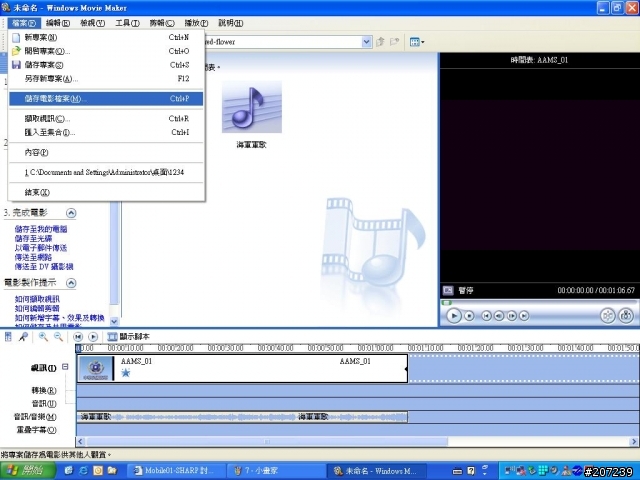Open the 編輯(E) menu
Screen dimensions: 640x480
click(x=58, y=23)
